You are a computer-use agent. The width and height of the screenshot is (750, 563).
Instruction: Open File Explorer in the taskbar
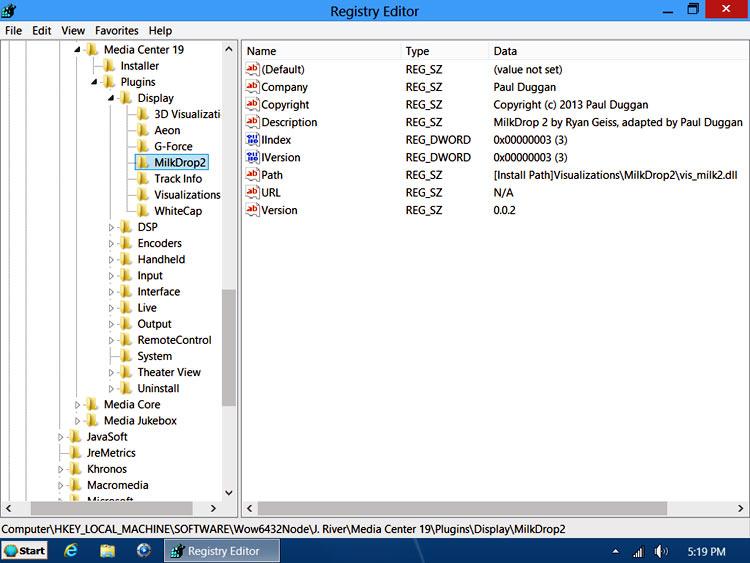(x=107, y=551)
